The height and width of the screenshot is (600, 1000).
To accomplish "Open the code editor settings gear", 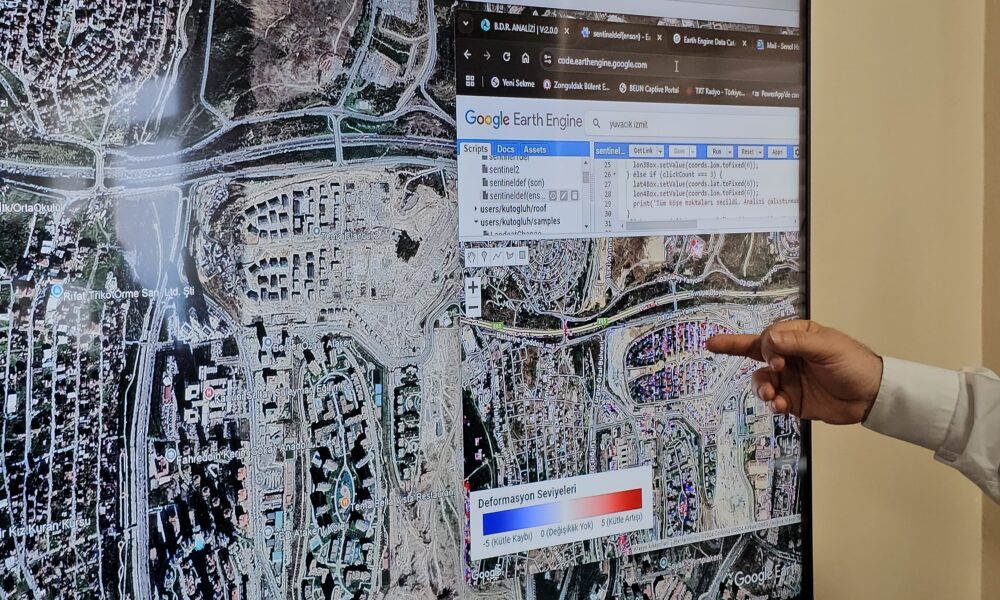I will click(797, 152).
